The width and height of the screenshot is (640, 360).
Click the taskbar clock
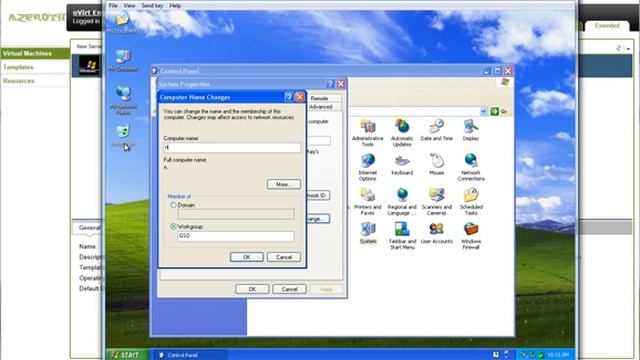pyautogui.click(x=558, y=355)
